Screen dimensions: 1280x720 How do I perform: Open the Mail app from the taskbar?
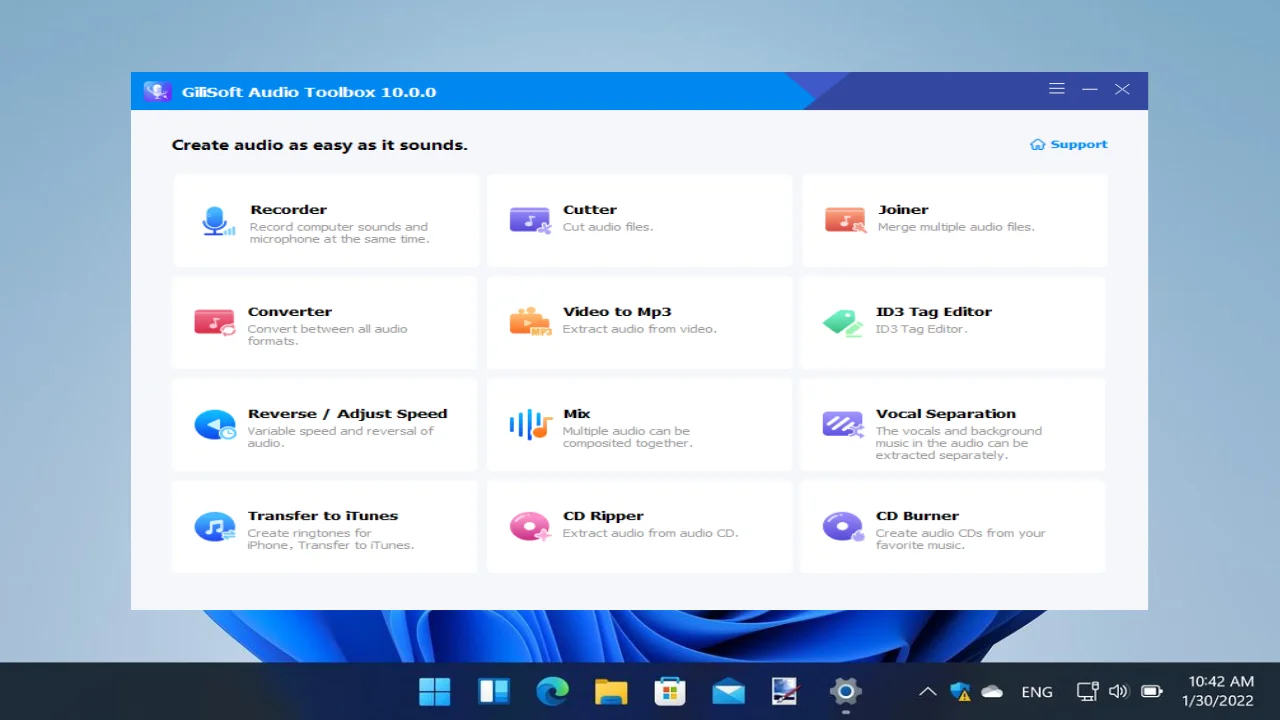[728, 691]
